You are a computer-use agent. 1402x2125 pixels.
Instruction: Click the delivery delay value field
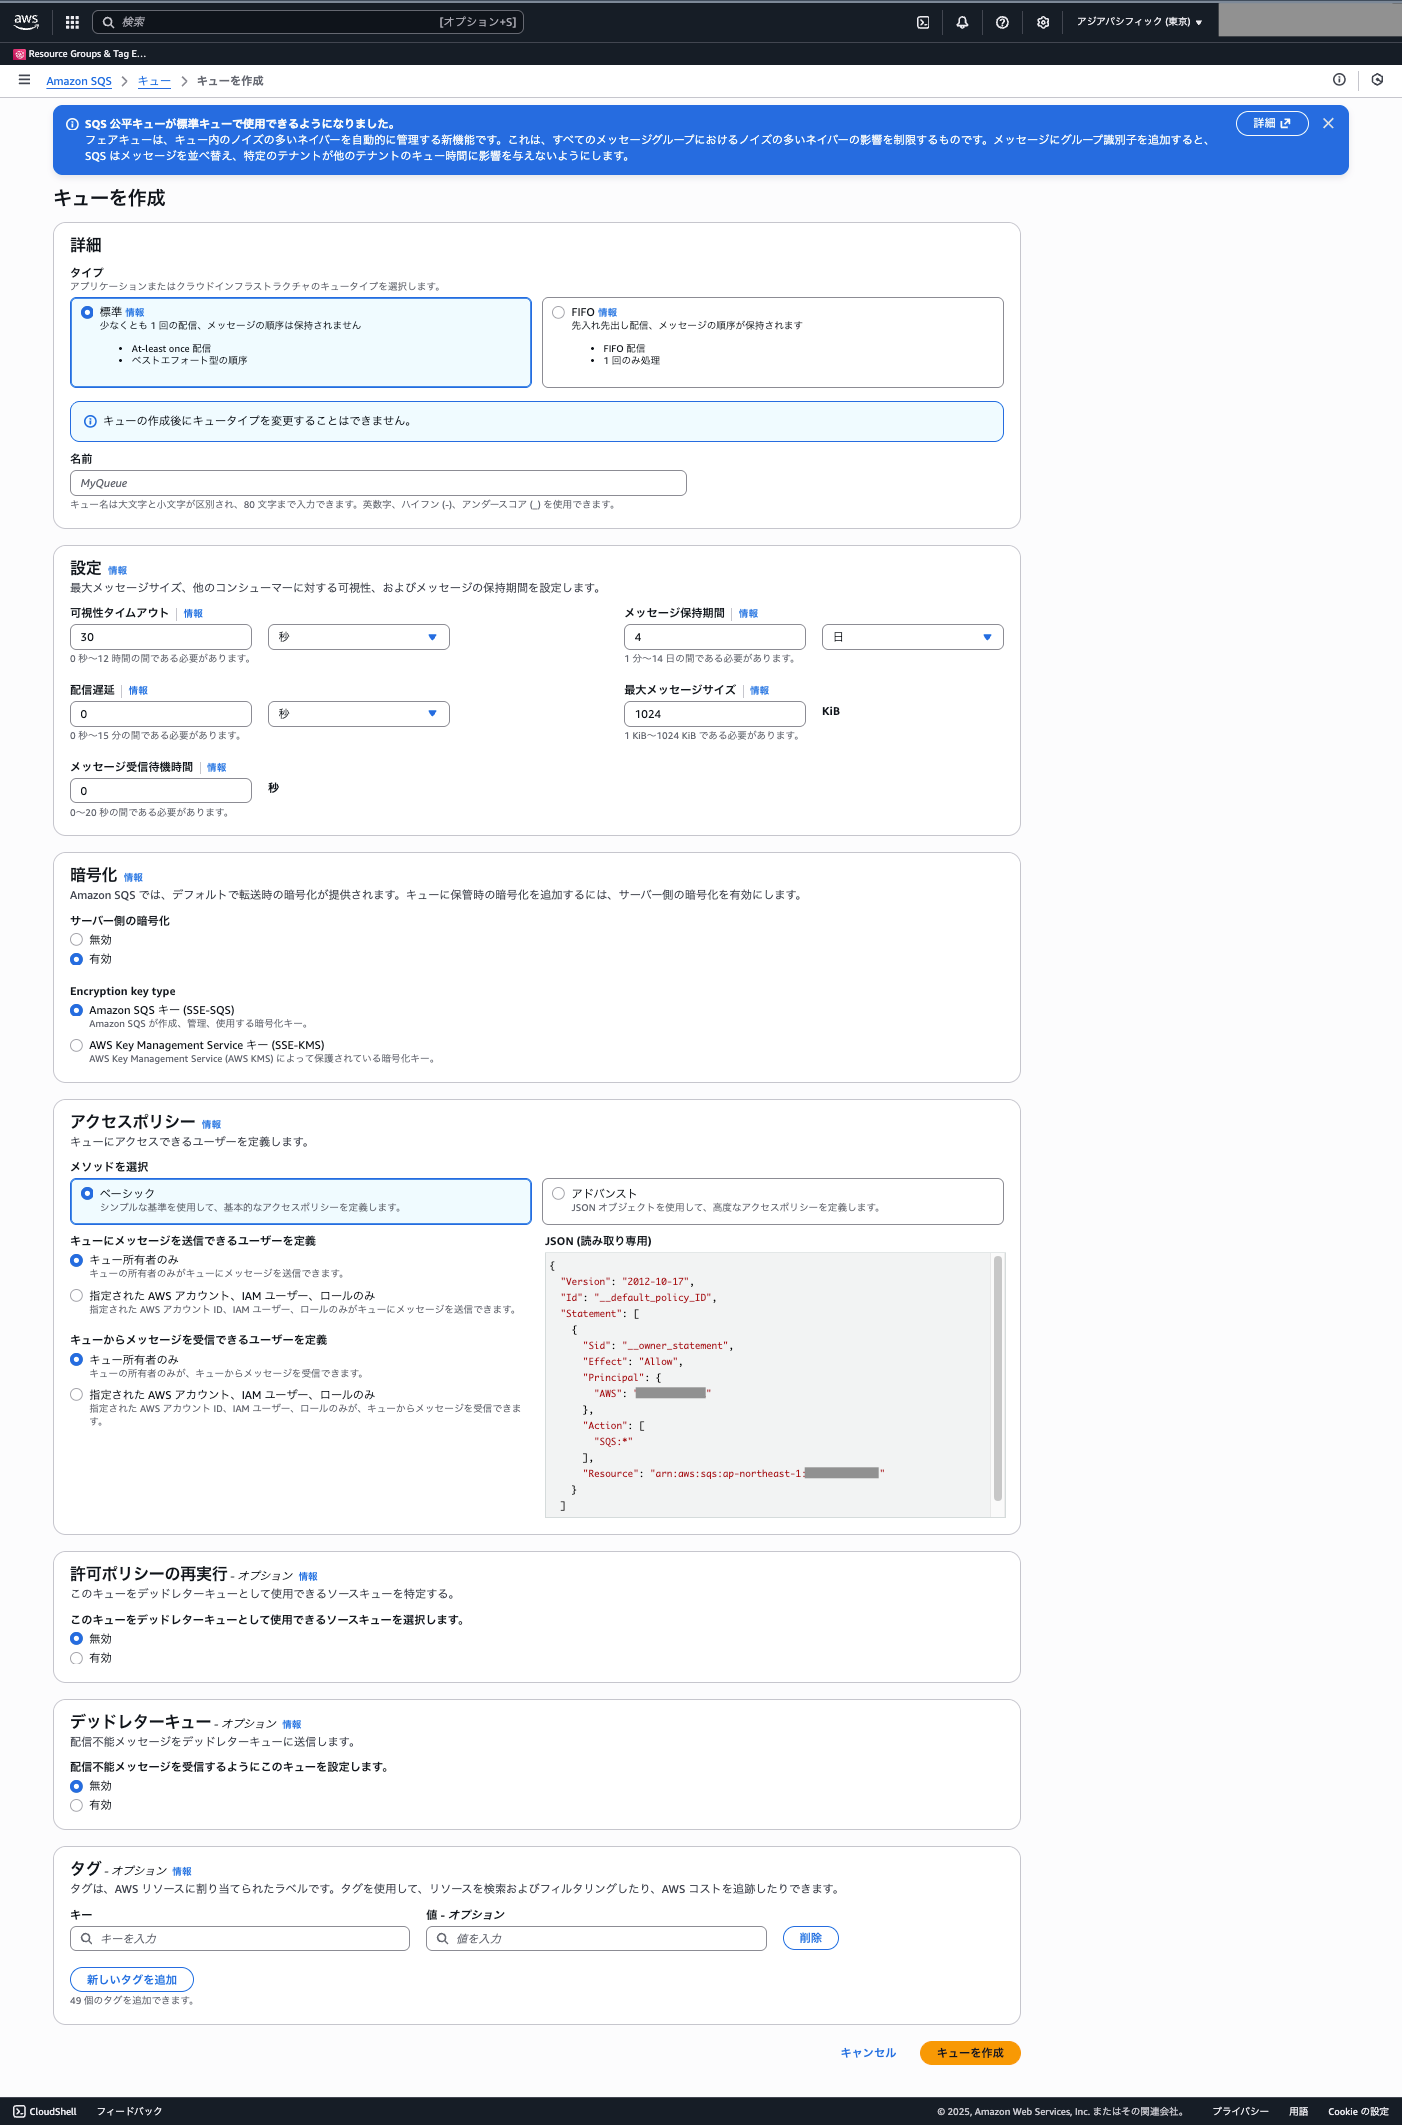click(x=161, y=714)
